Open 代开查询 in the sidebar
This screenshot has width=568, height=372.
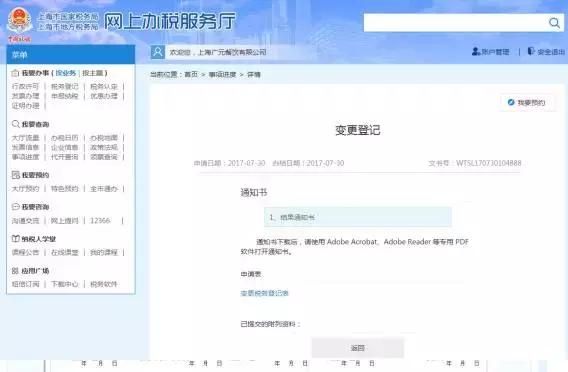click(64, 157)
